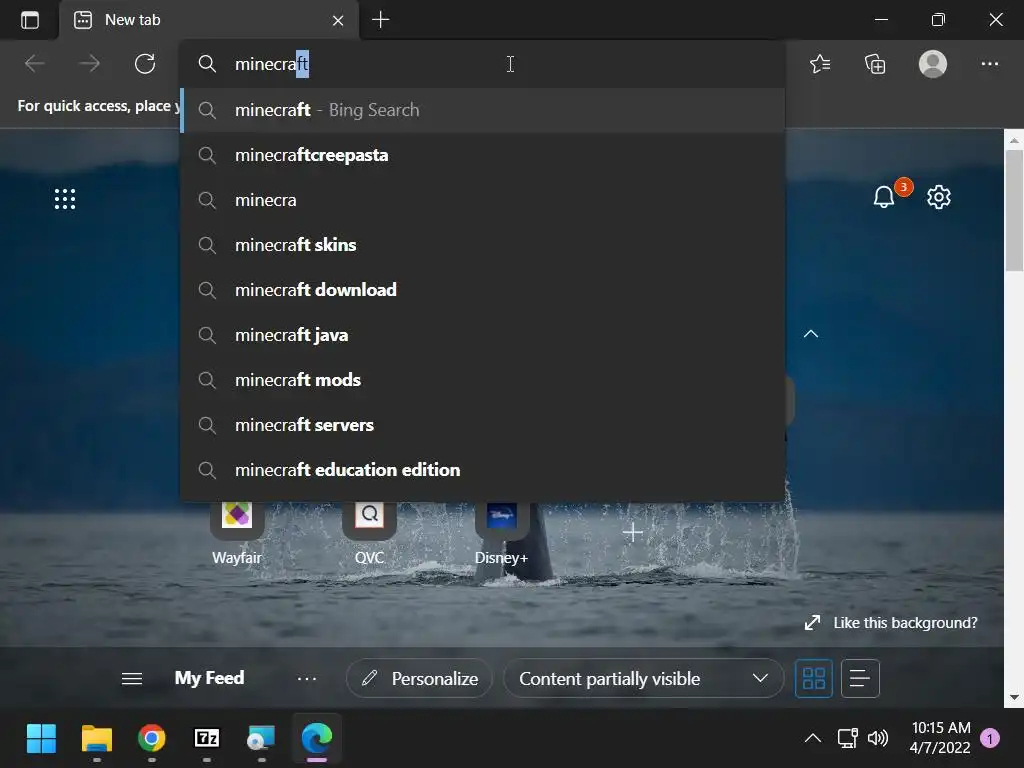
Task: Click the My Feed heading
Action: pyautogui.click(x=209, y=678)
